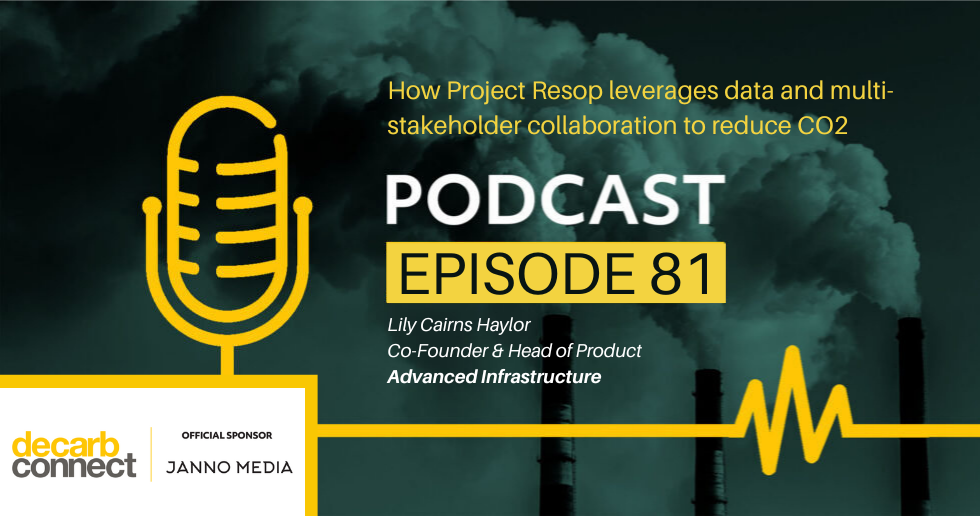Viewport: 980px width, 516px height.
Task: Click the large PODCAST heading
Action: pyautogui.click(x=555, y=199)
